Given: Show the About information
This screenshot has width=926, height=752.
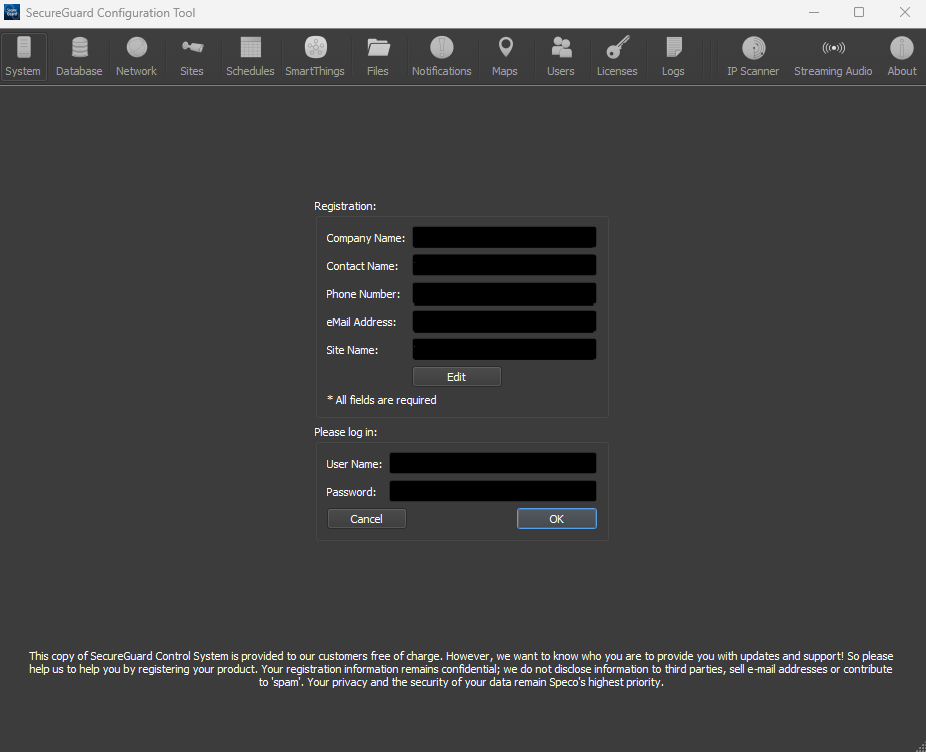Looking at the screenshot, I should [901, 55].
